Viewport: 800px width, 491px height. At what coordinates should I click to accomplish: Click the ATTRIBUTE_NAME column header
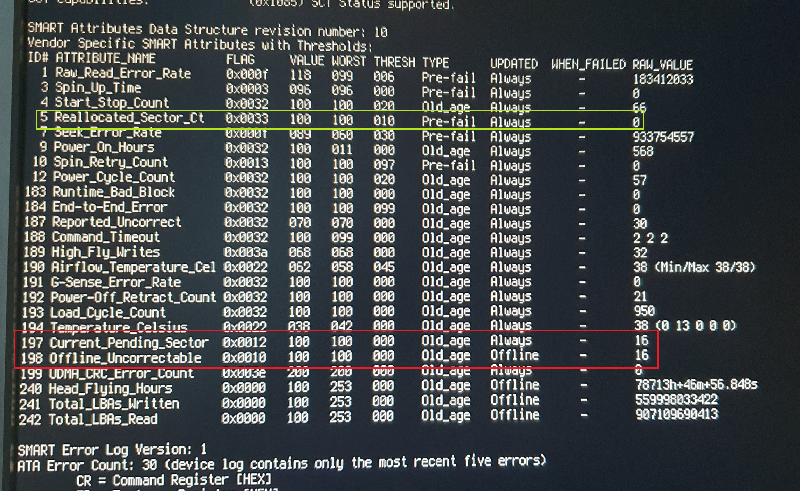pos(98,64)
